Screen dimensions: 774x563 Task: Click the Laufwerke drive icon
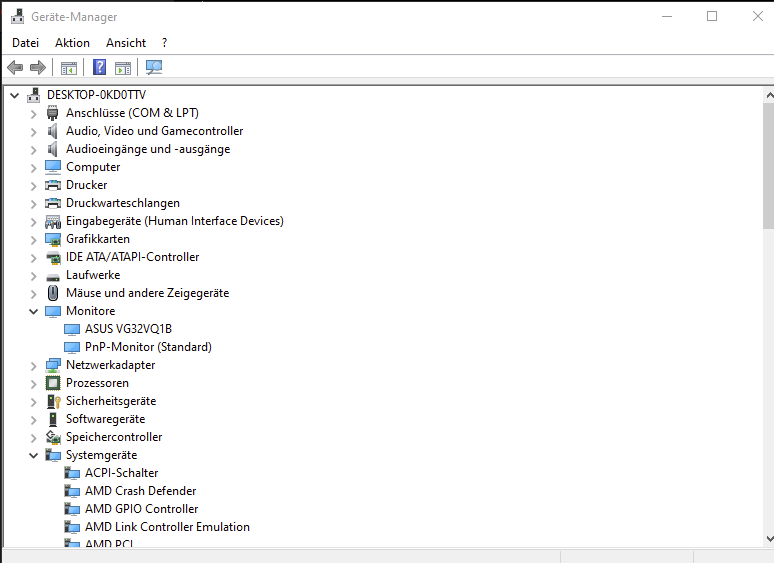53,277
